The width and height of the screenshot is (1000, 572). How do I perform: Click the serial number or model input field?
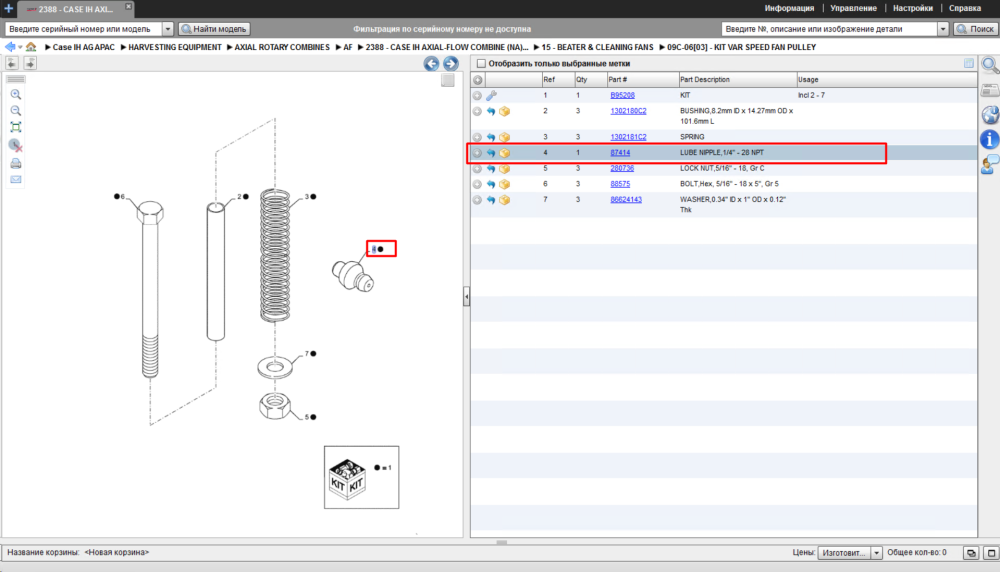click(84, 29)
